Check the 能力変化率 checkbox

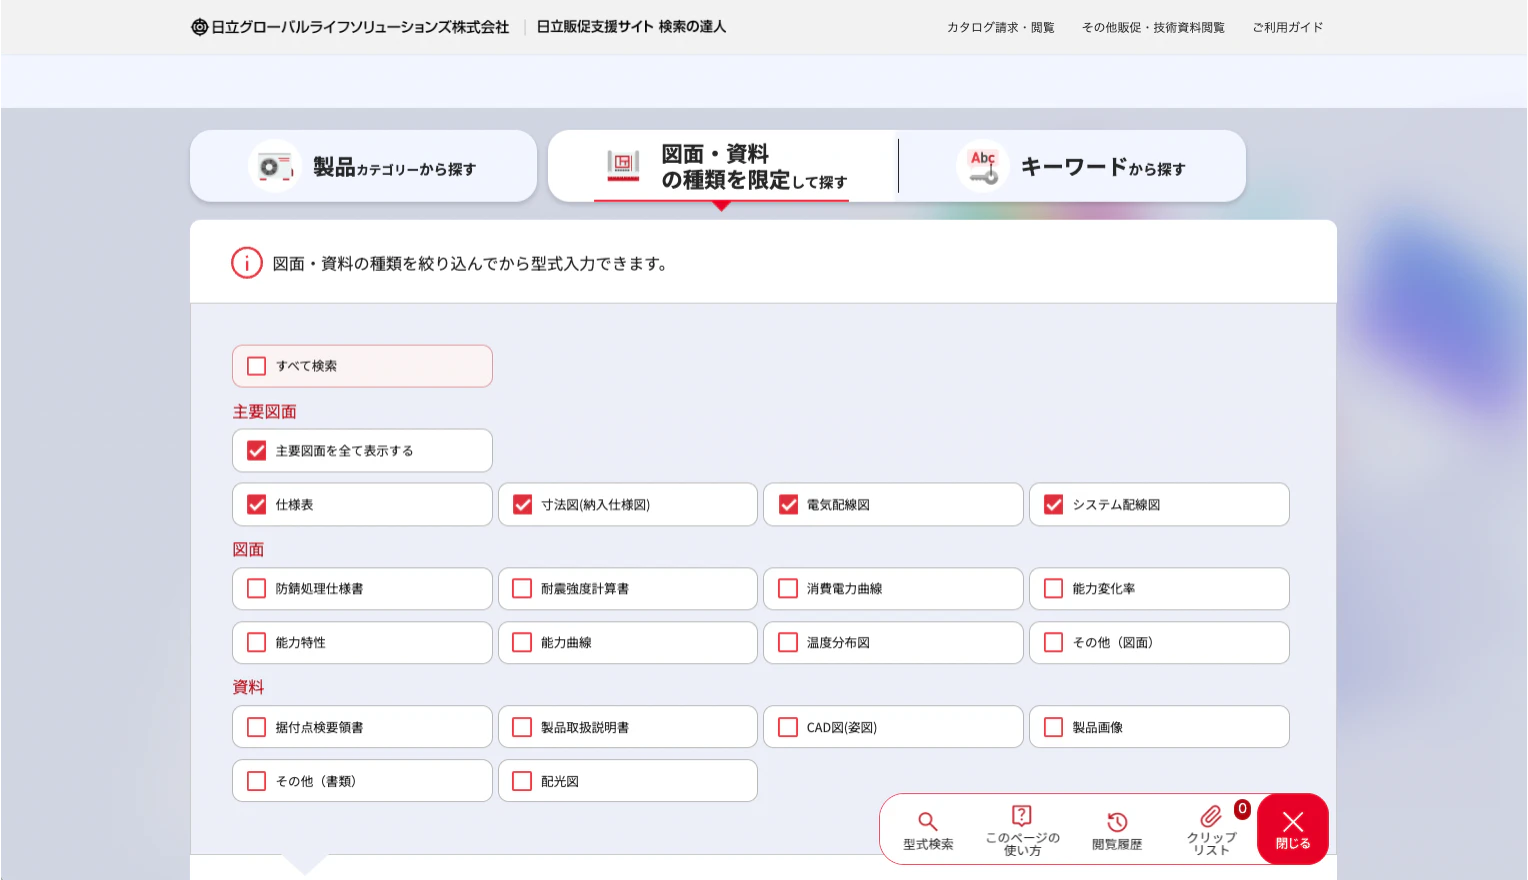point(1054,589)
